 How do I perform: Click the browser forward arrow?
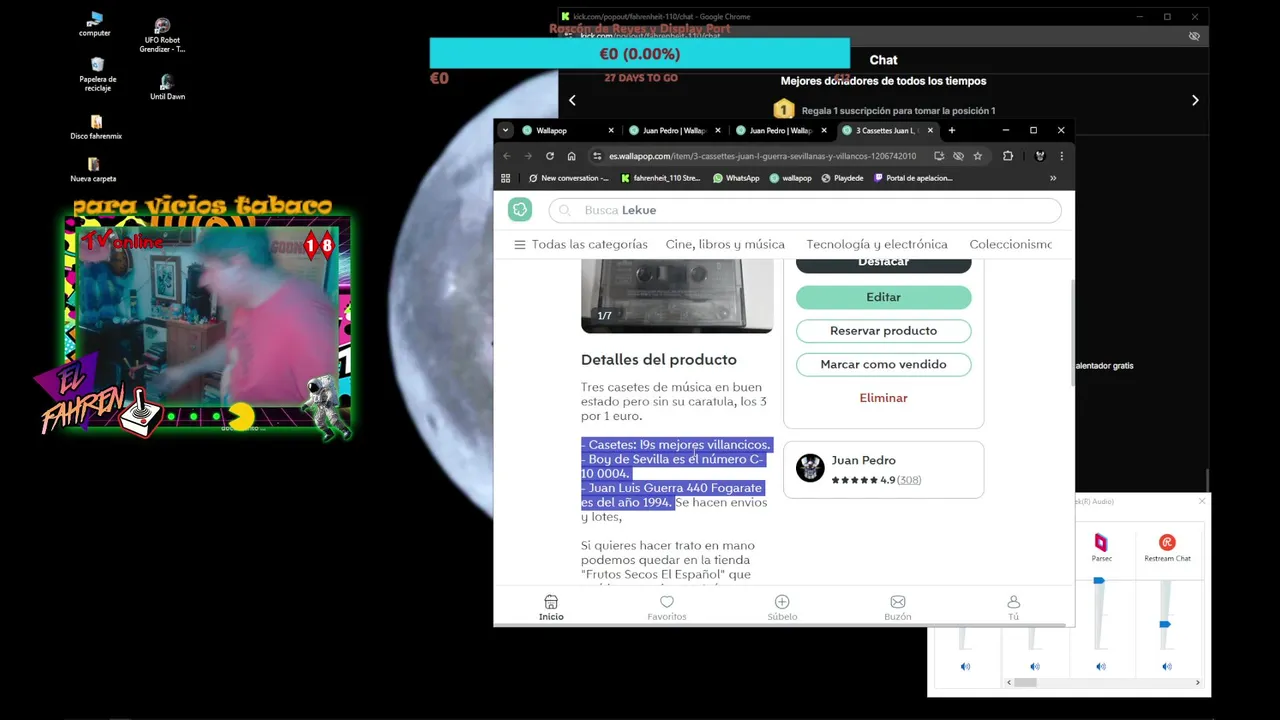[x=528, y=156]
